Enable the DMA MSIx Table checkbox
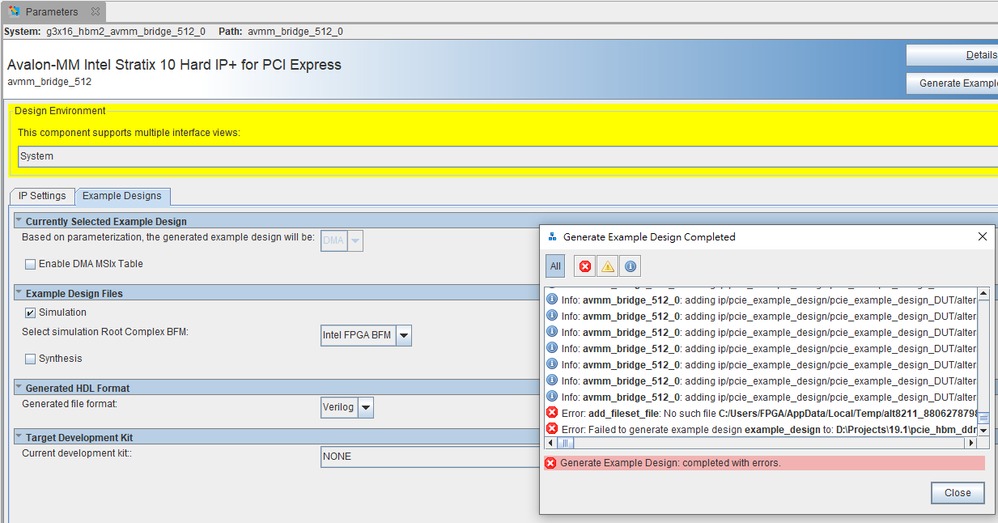This screenshot has height=523, width=998. click(30, 264)
